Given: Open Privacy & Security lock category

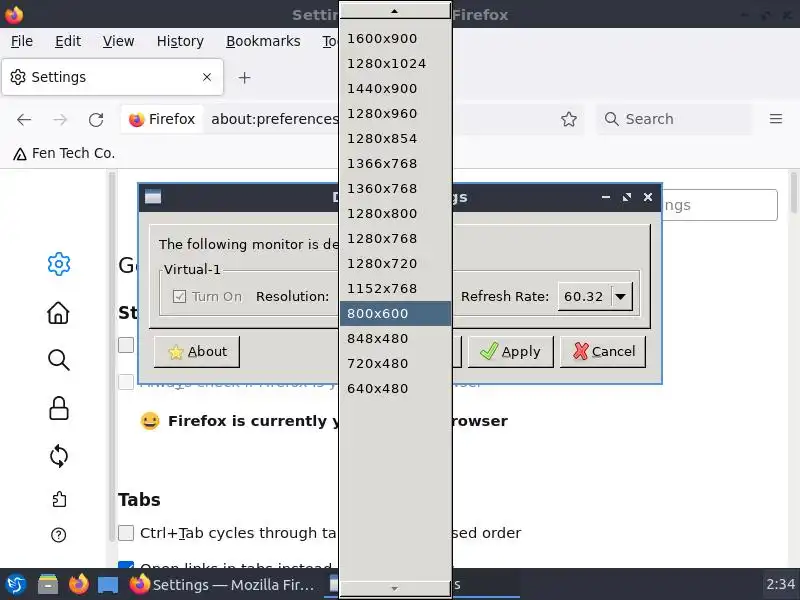Looking at the screenshot, I should click(x=59, y=408).
